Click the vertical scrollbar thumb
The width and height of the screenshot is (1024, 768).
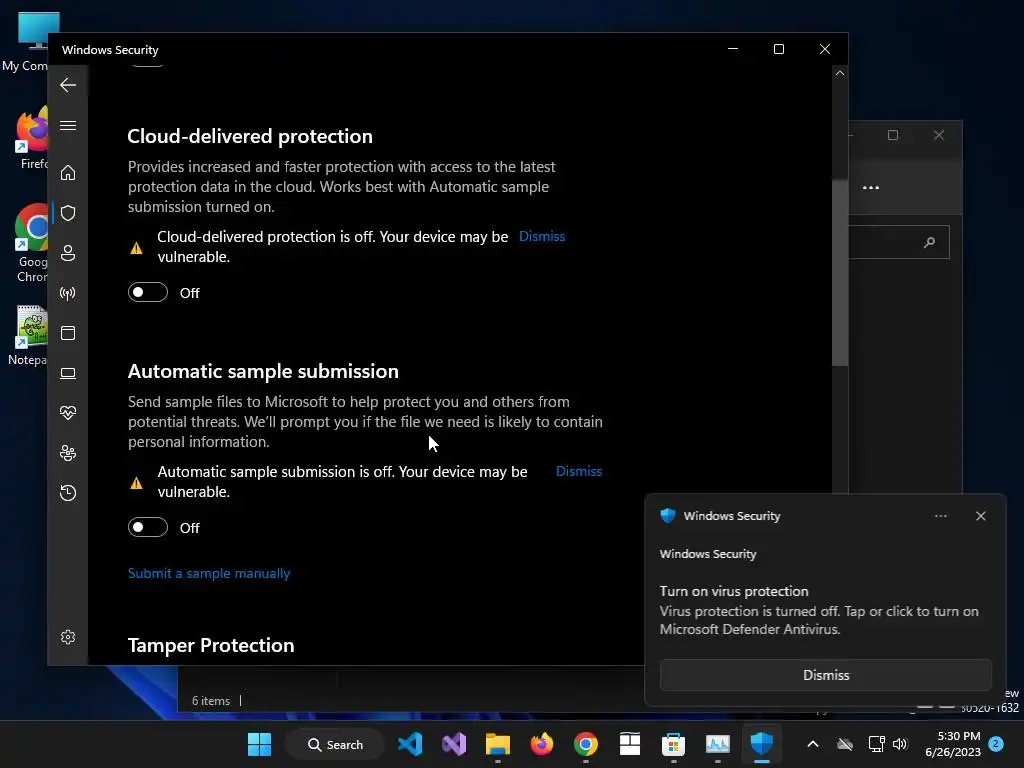[840, 272]
